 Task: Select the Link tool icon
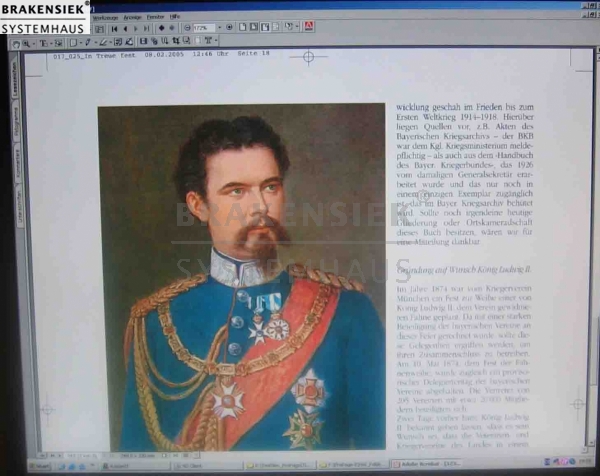tap(154, 41)
